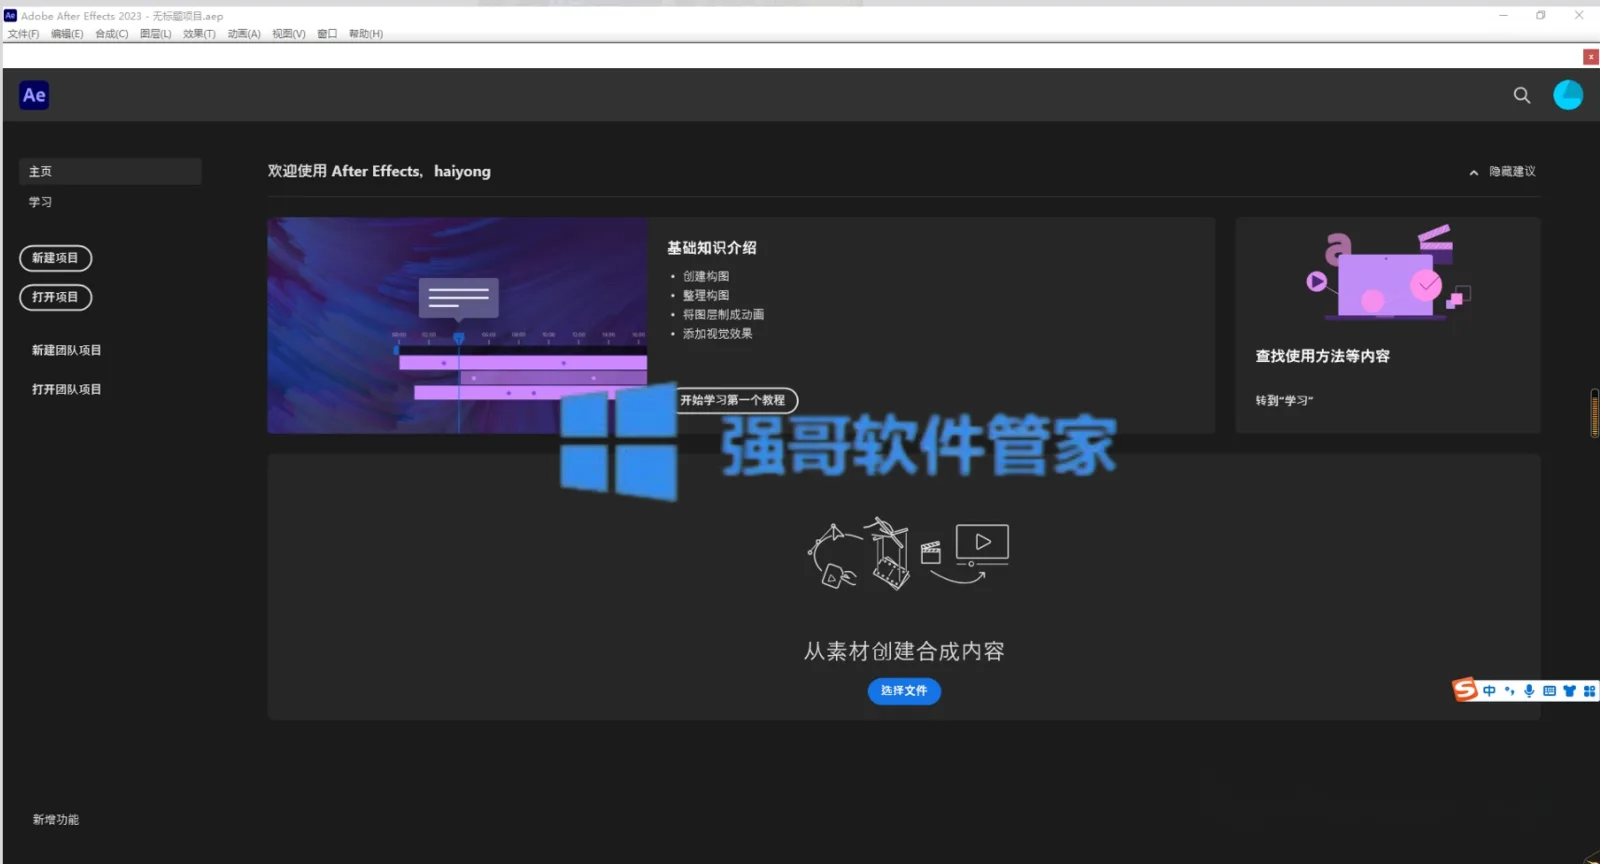
Task: Minimize the After Effects window
Action: click(1503, 15)
